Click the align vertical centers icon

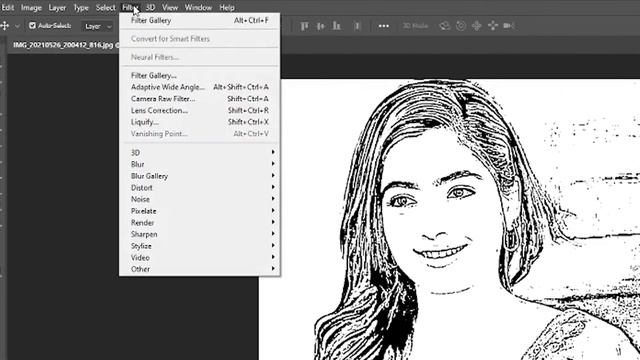click(320, 26)
